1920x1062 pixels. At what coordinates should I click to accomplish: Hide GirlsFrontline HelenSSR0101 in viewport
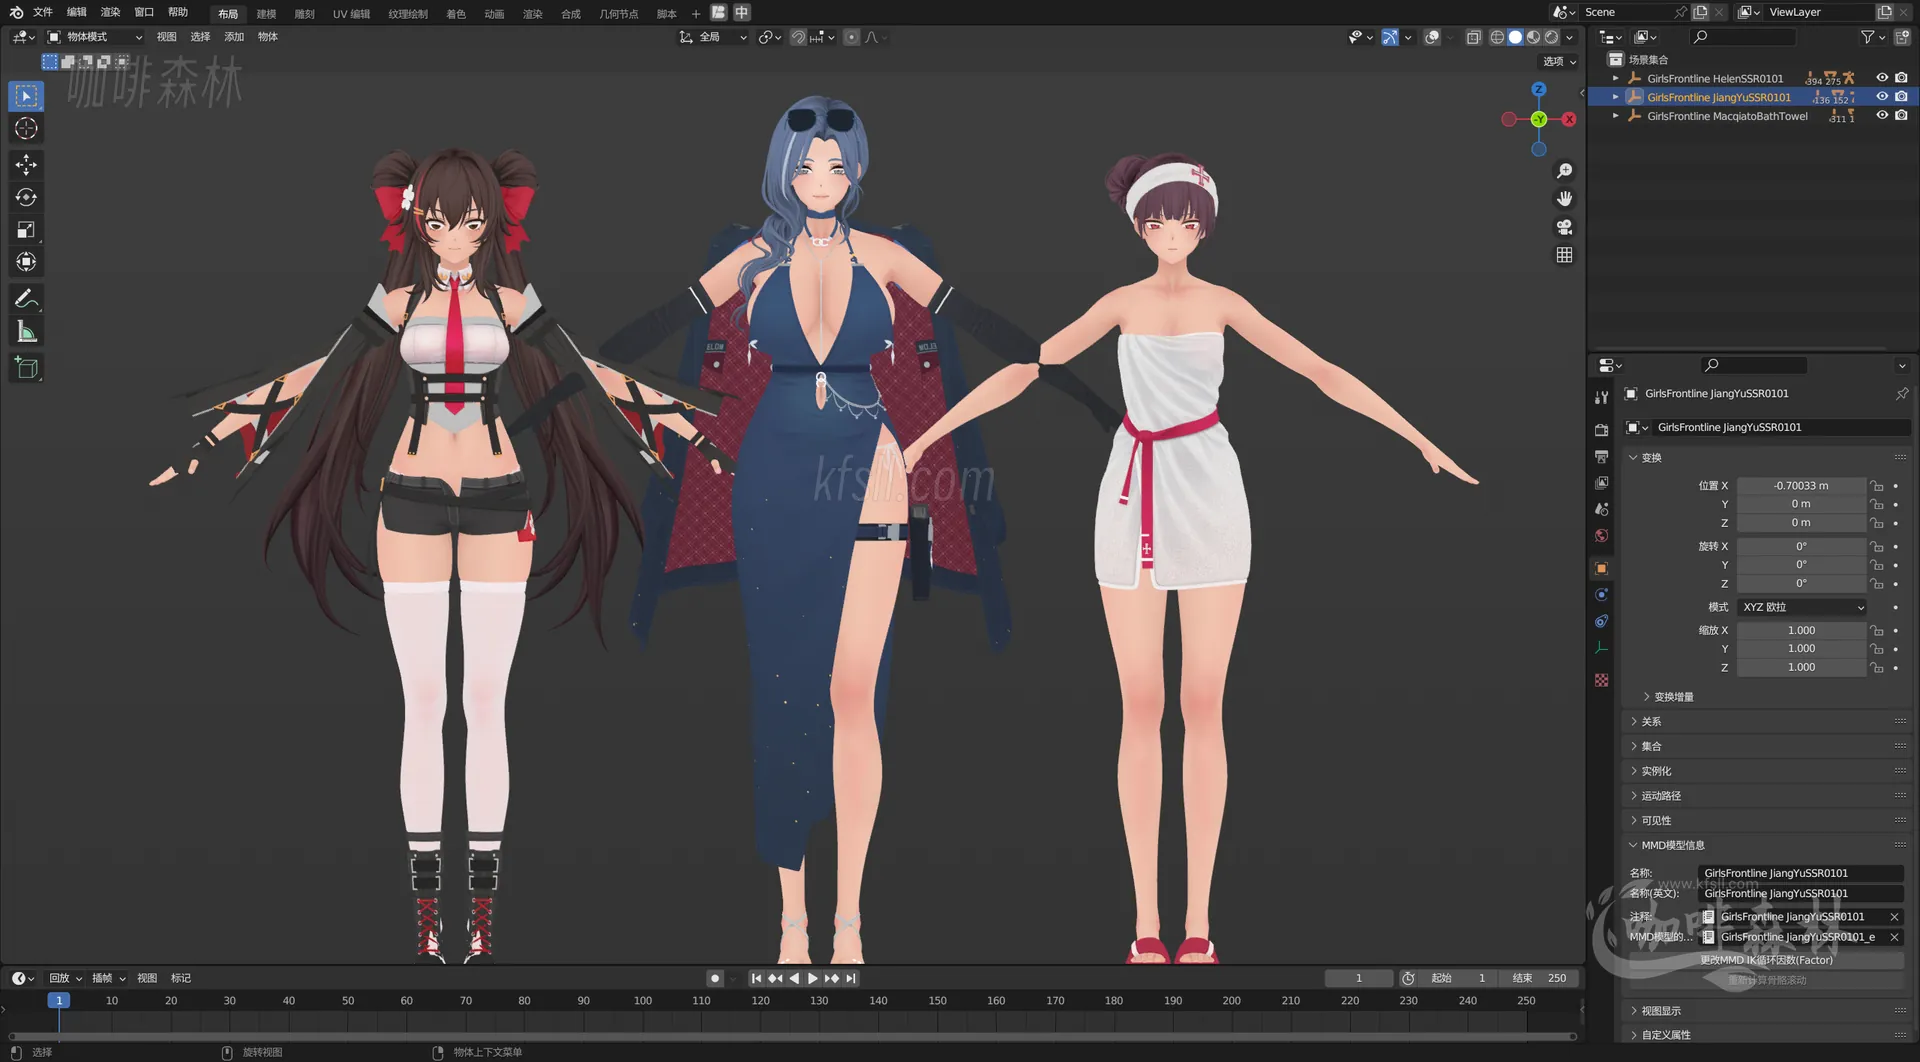click(x=1883, y=78)
